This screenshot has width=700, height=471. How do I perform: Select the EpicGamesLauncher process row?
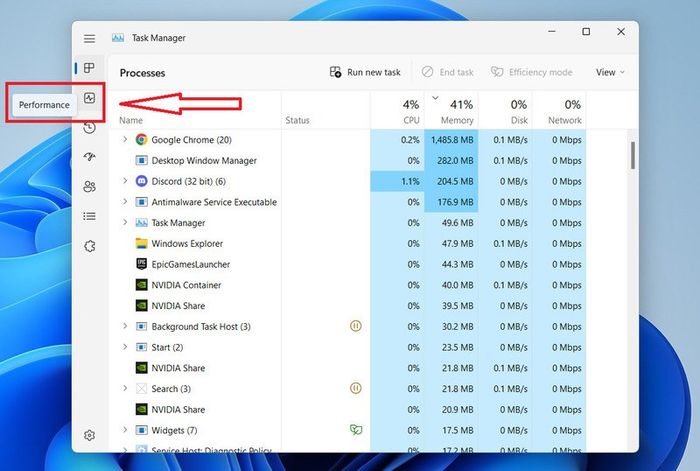[348, 264]
